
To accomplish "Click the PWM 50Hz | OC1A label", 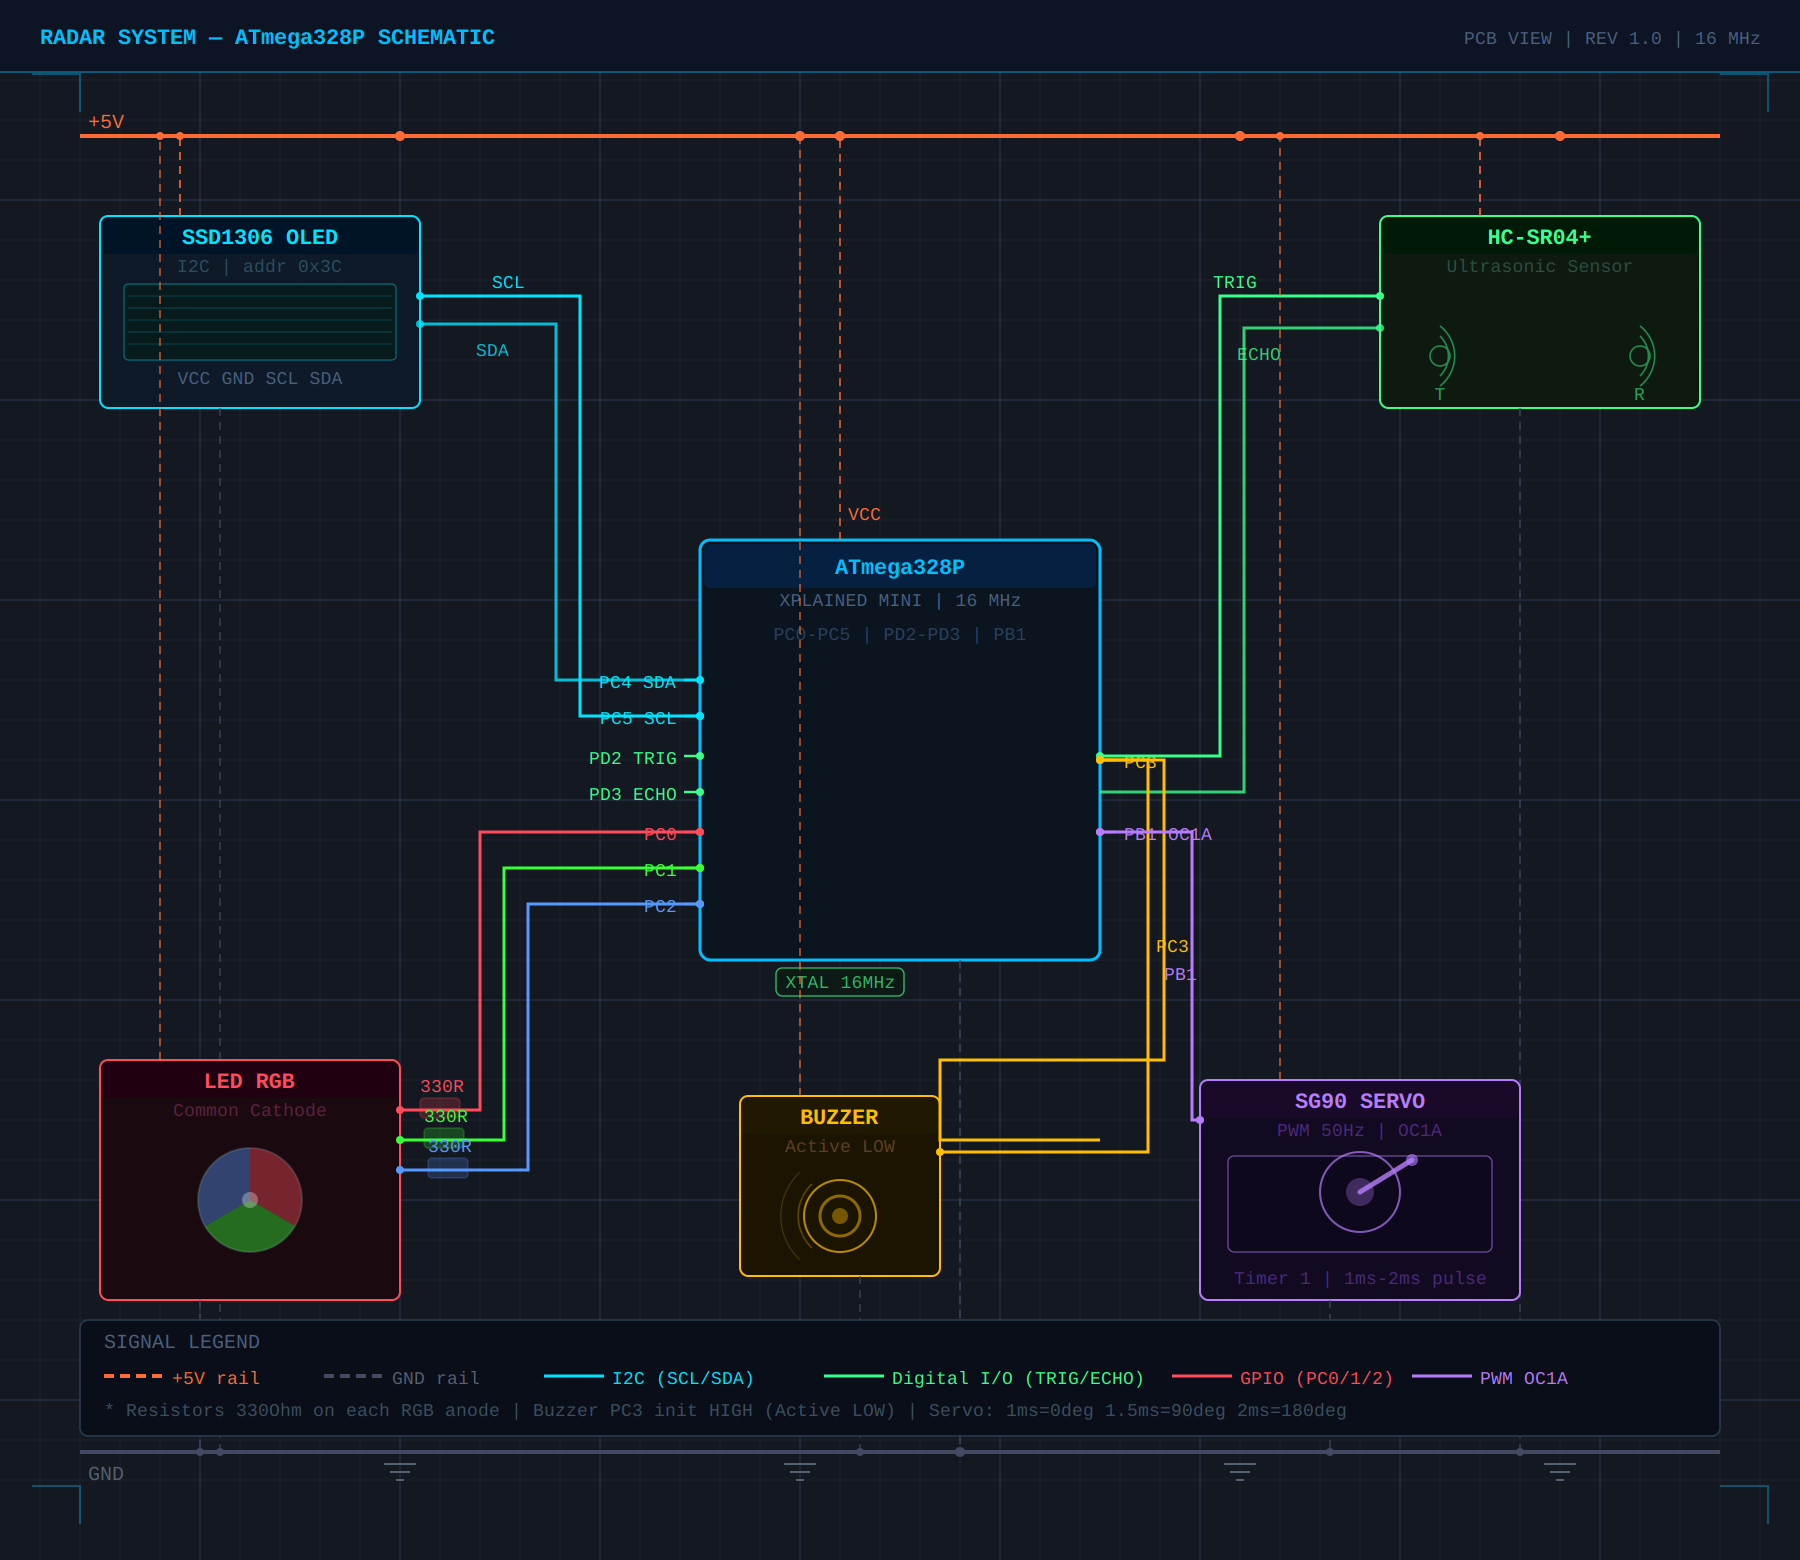I will click(1359, 1130).
